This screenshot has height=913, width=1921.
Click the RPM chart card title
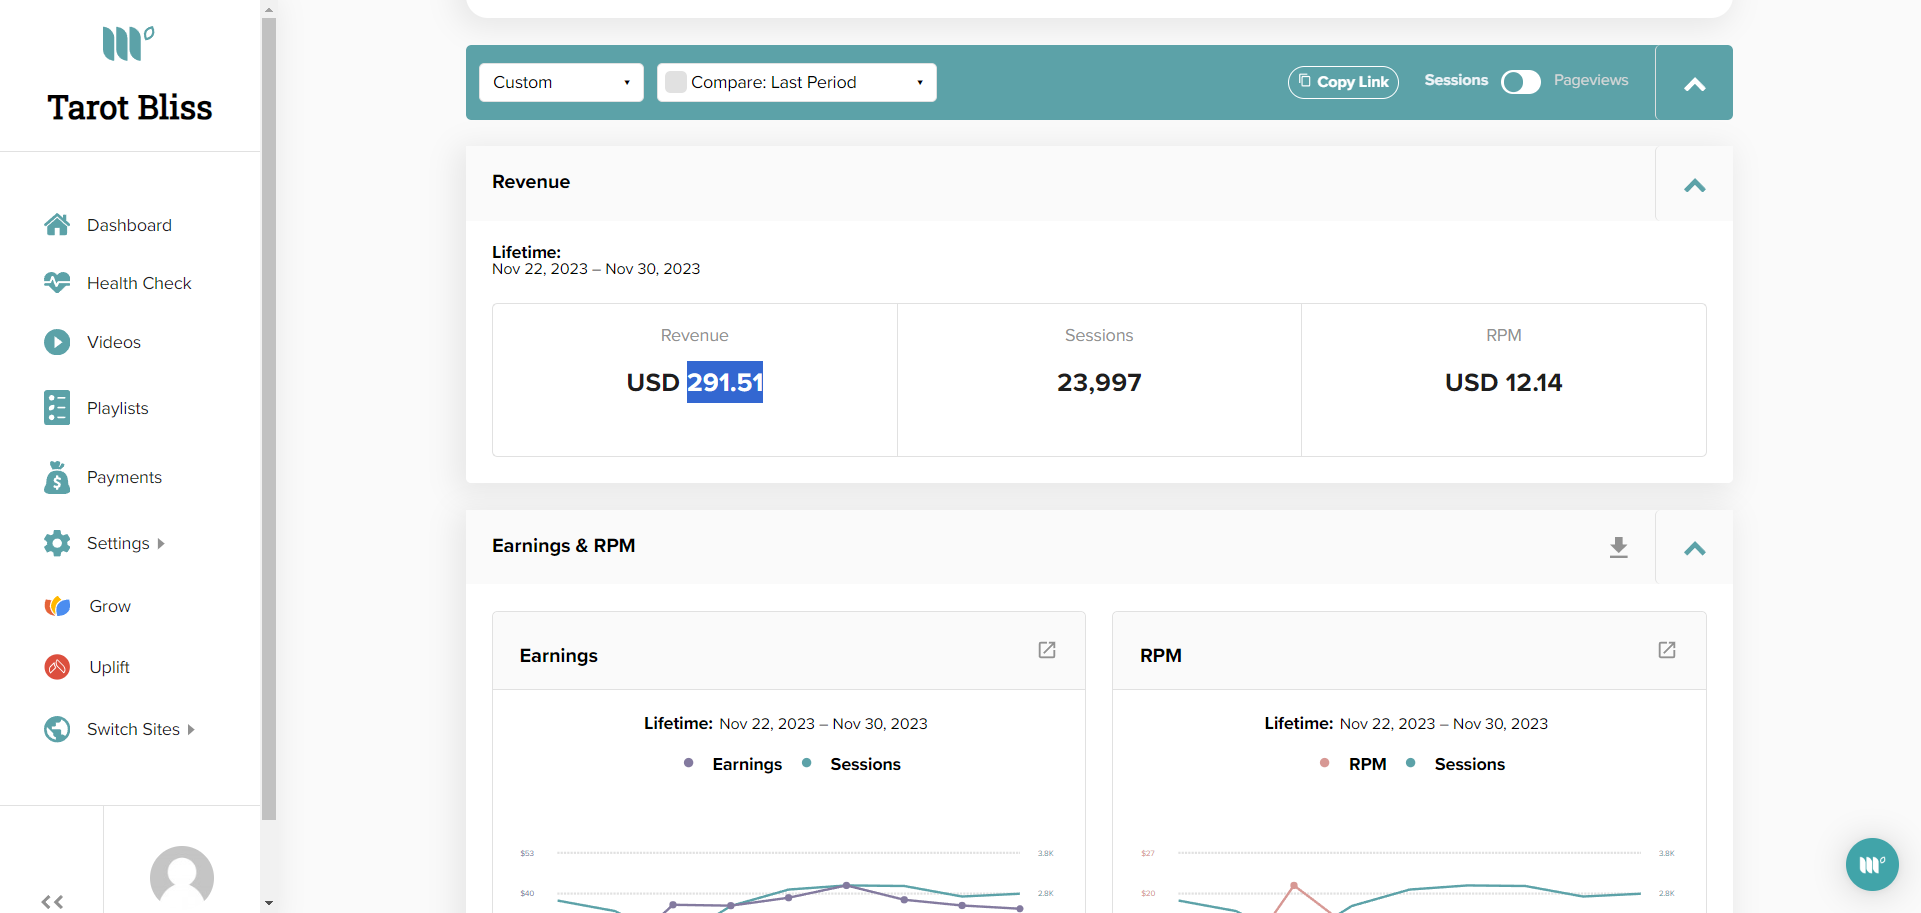point(1161,656)
